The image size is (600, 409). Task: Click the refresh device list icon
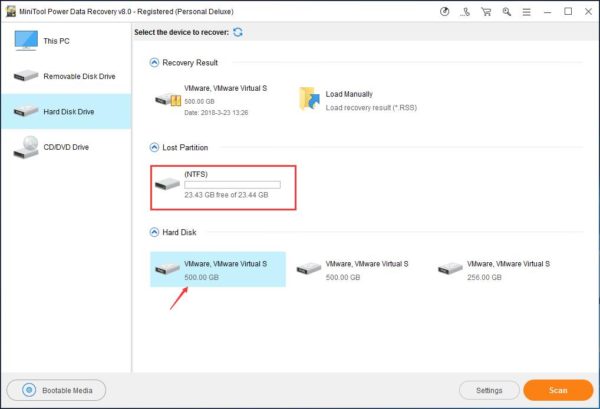pos(238,32)
